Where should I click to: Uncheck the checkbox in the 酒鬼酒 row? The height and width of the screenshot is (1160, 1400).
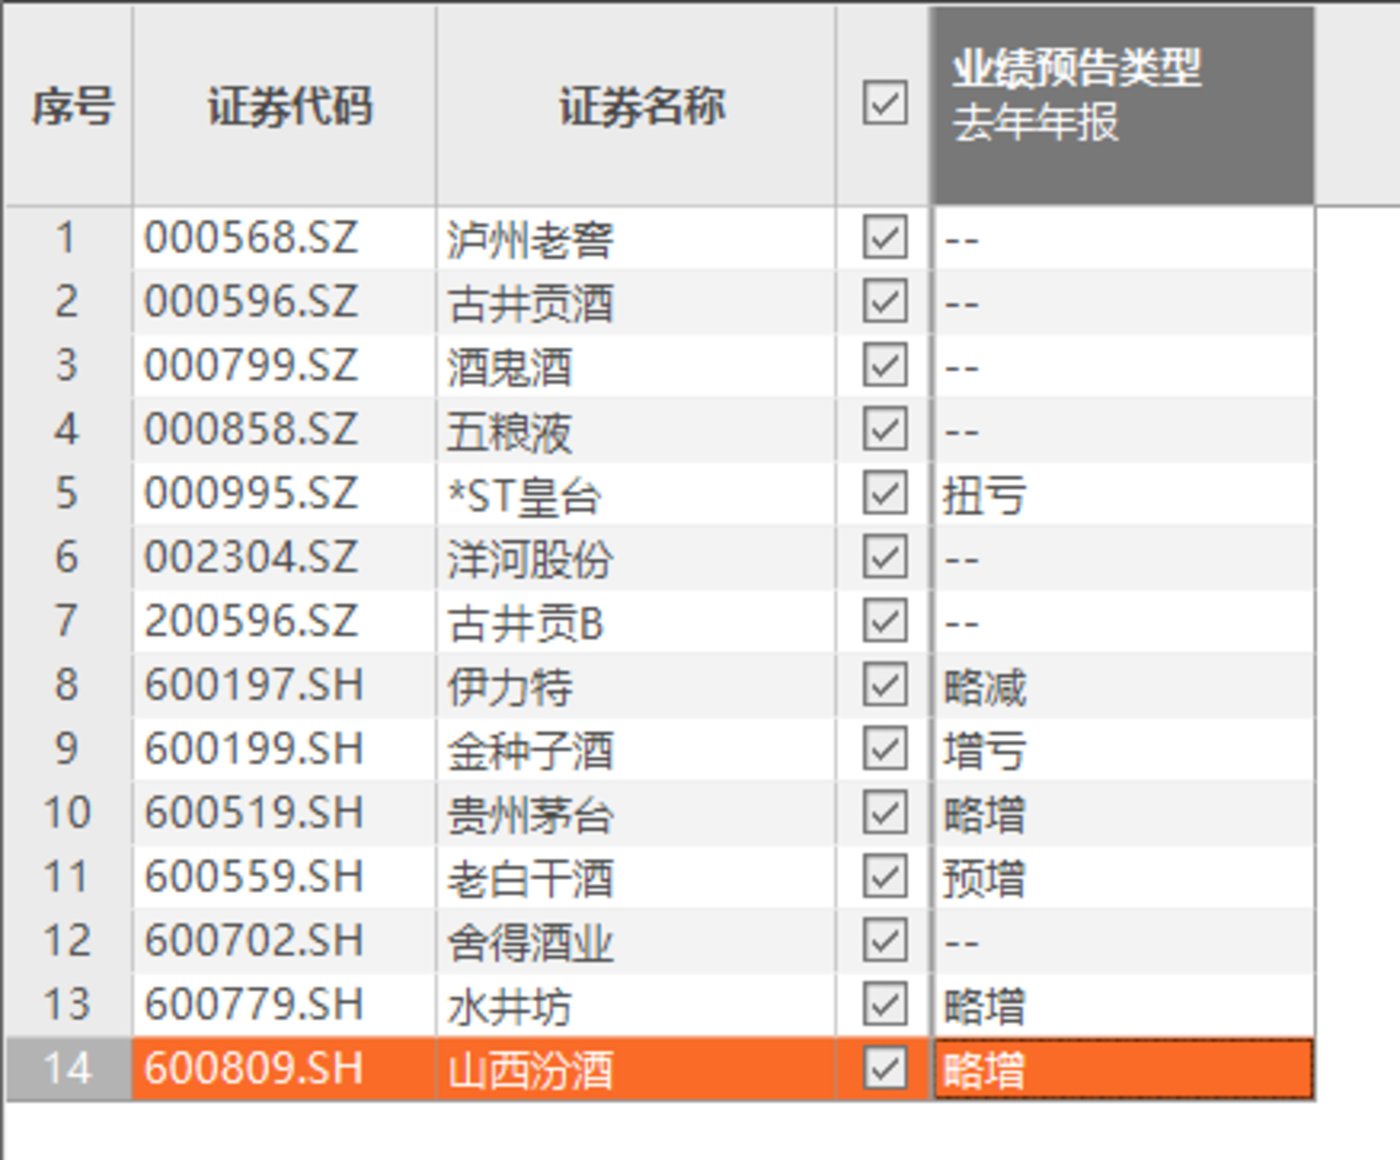885,366
